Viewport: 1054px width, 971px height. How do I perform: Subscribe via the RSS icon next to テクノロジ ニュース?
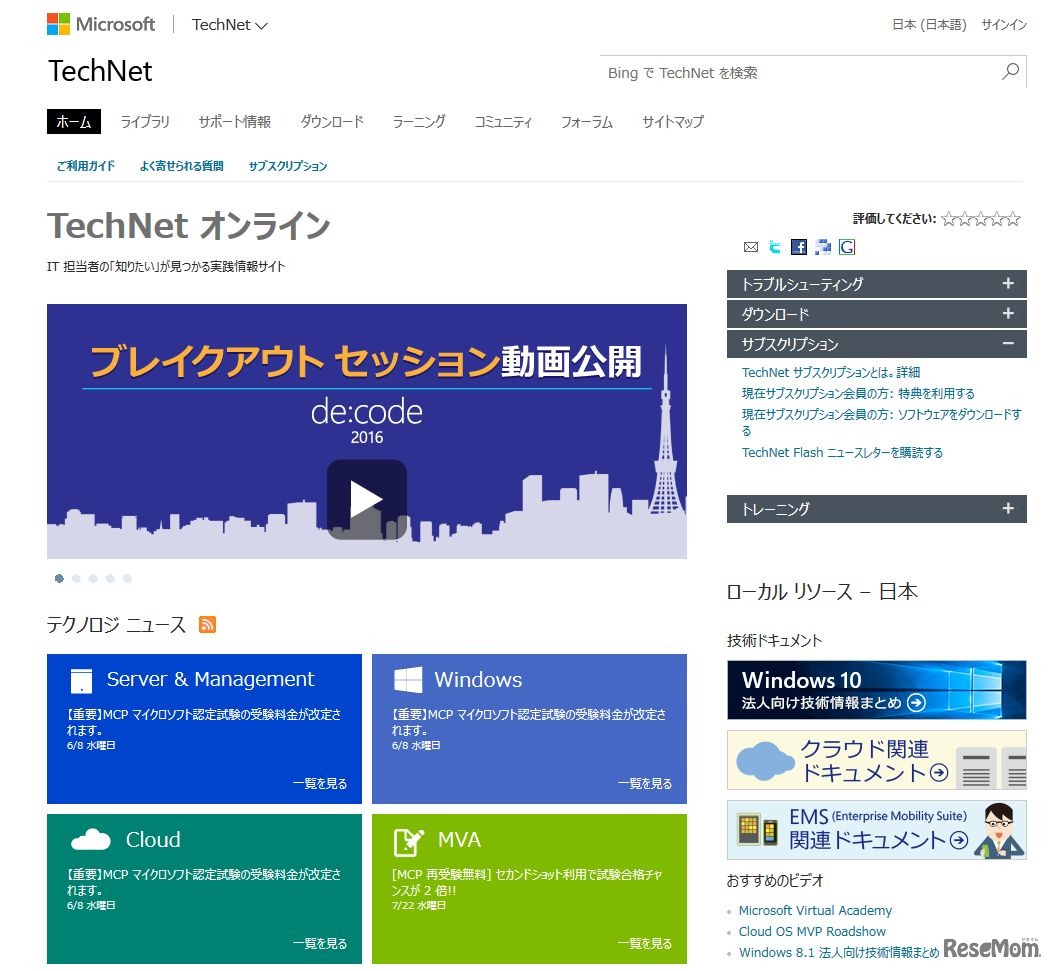point(208,624)
